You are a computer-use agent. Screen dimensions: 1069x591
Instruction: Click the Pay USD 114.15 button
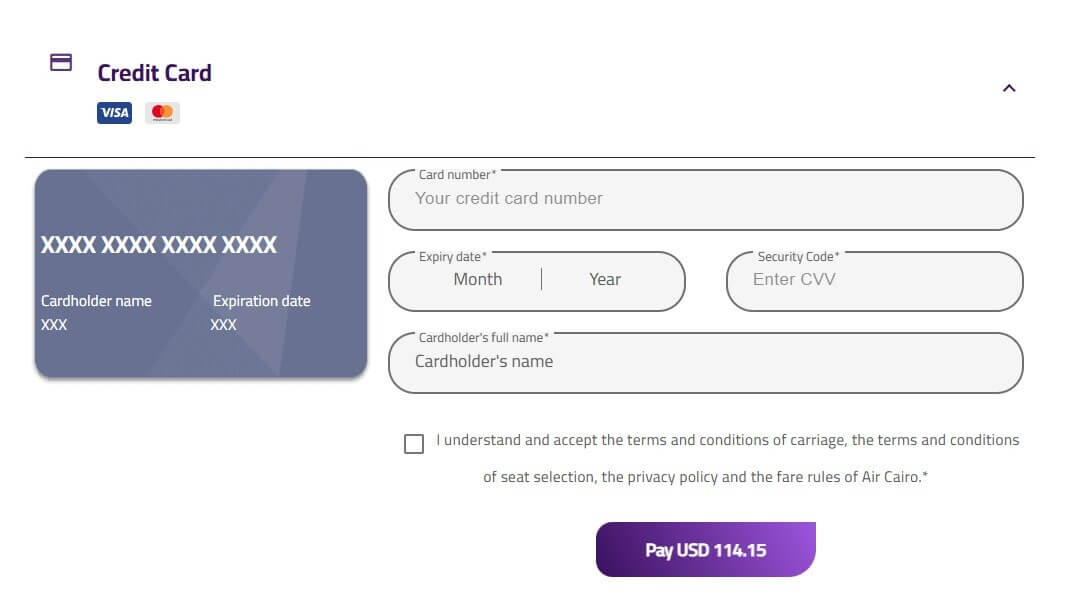706,549
